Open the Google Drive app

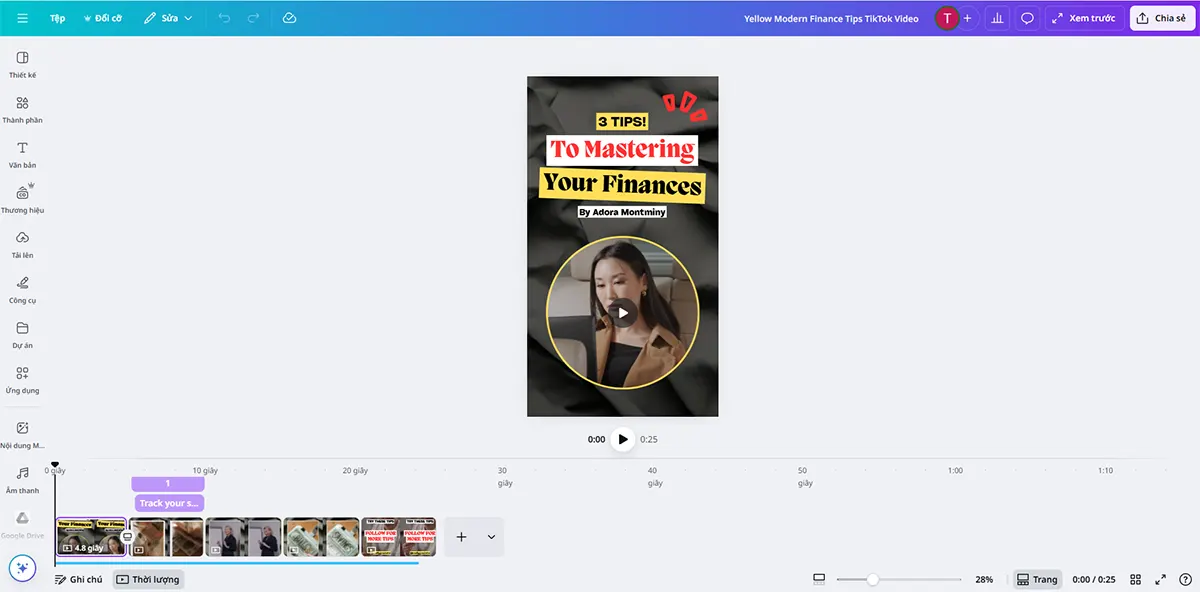[x=22, y=524]
